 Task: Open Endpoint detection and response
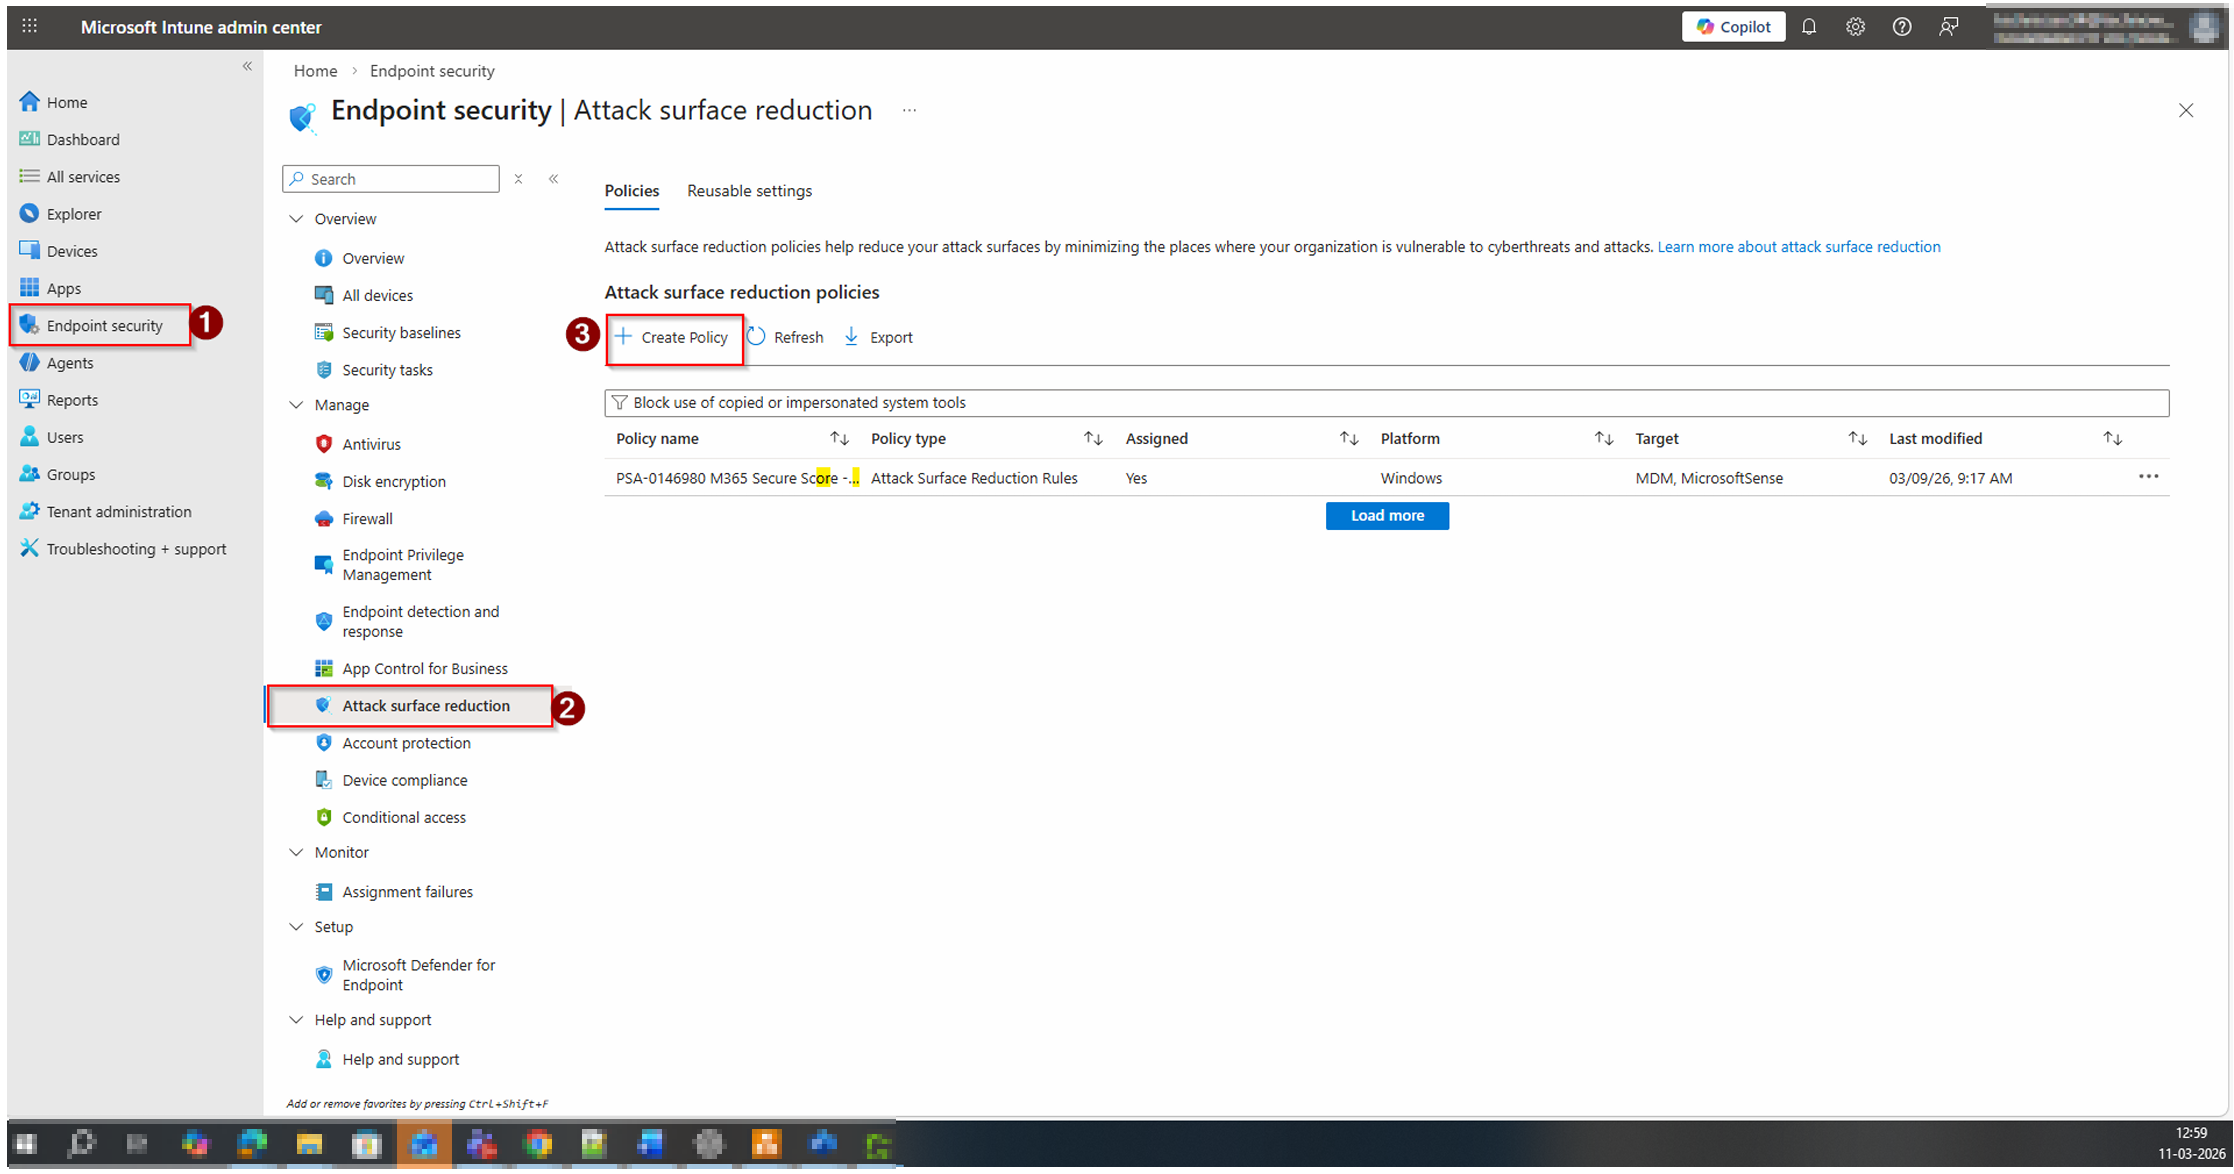point(408,621)
